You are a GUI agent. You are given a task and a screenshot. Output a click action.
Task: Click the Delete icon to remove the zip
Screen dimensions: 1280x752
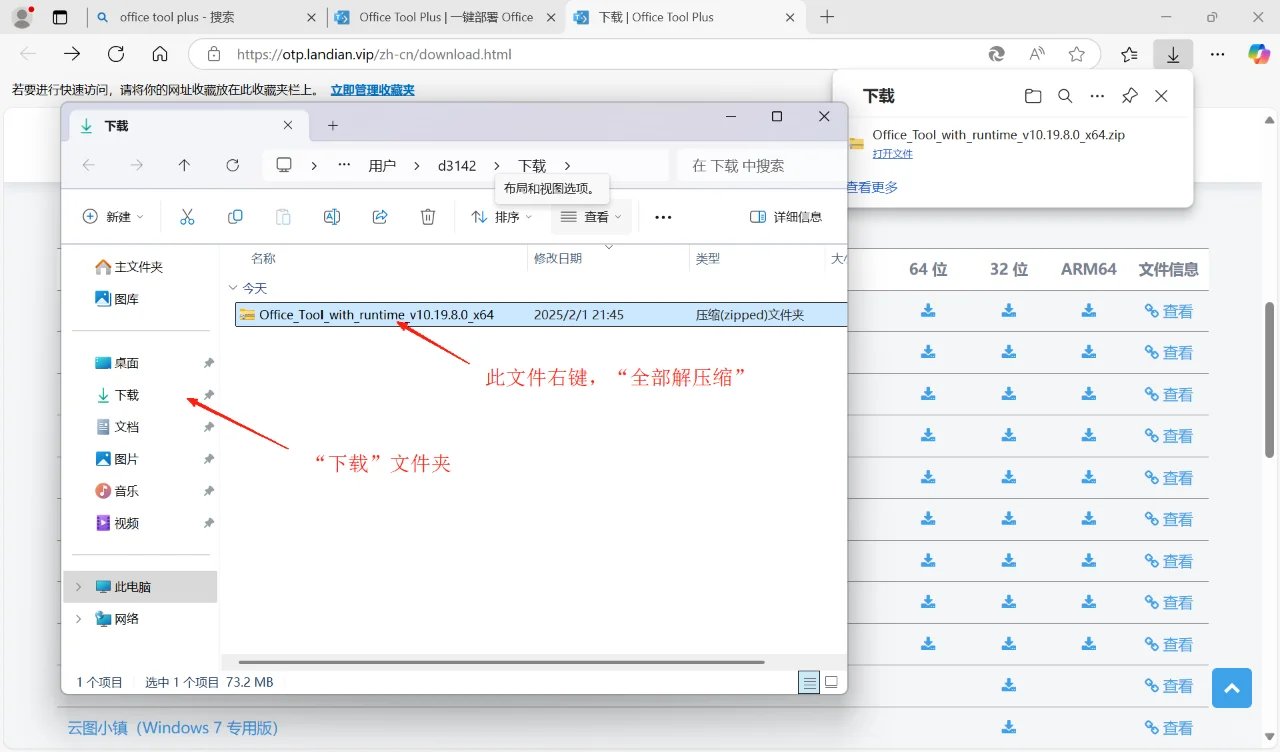(428, 216)
